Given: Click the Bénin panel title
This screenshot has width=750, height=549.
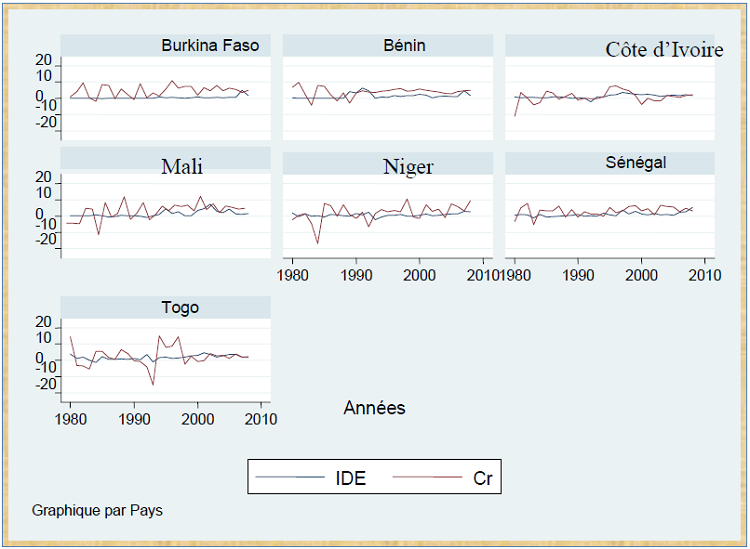Looking at the screenshot, I should tap(404, 46).
